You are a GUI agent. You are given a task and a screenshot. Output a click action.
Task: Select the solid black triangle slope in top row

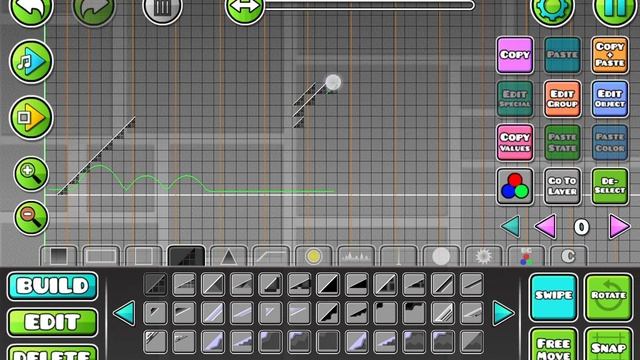(328, 284)
